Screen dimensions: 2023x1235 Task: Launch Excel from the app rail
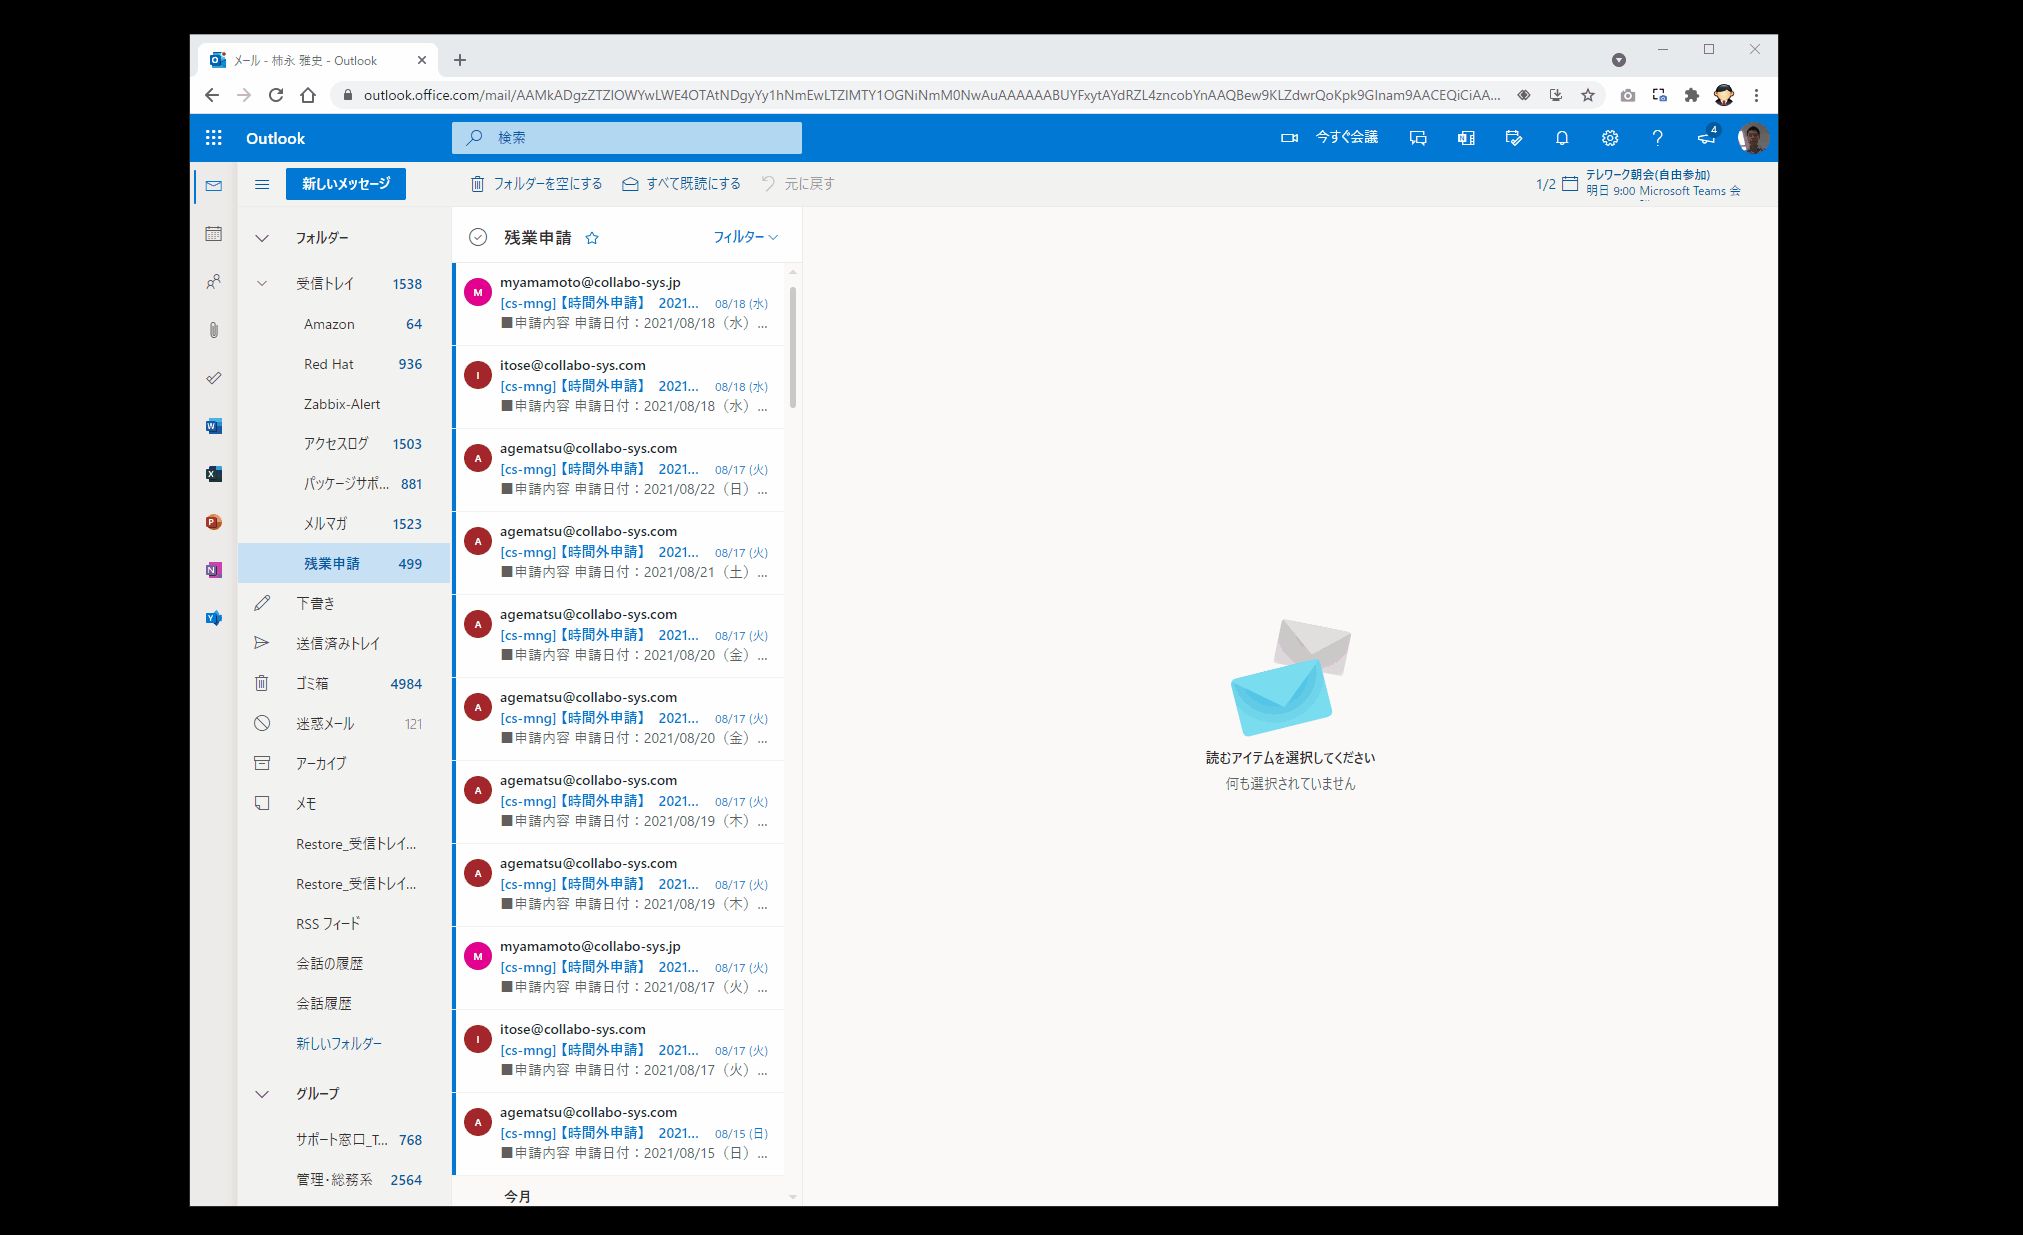click(213, 474)
